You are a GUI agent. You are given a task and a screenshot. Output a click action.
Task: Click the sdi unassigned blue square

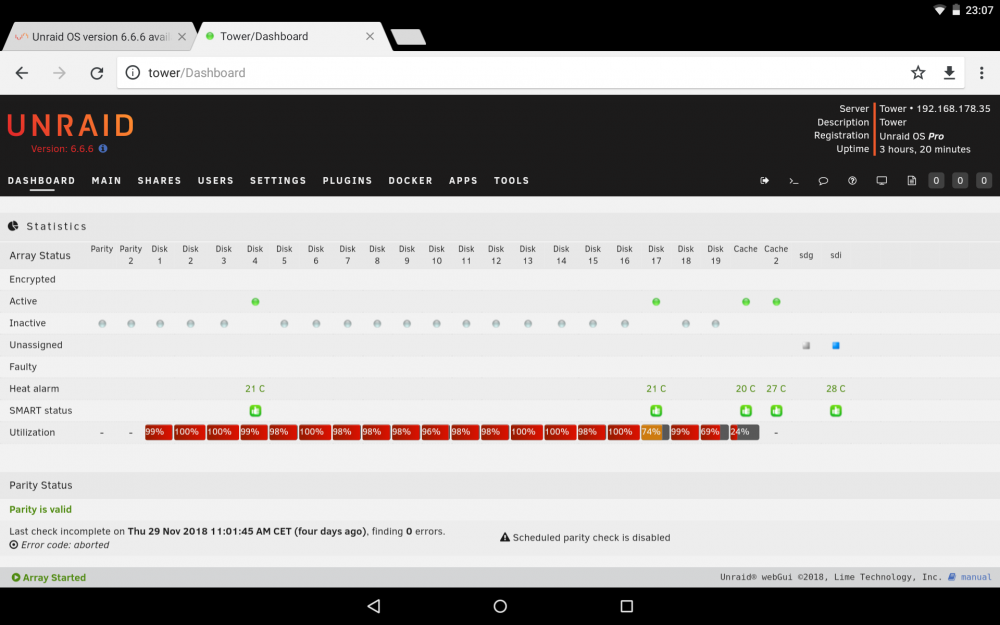point(835,346)
